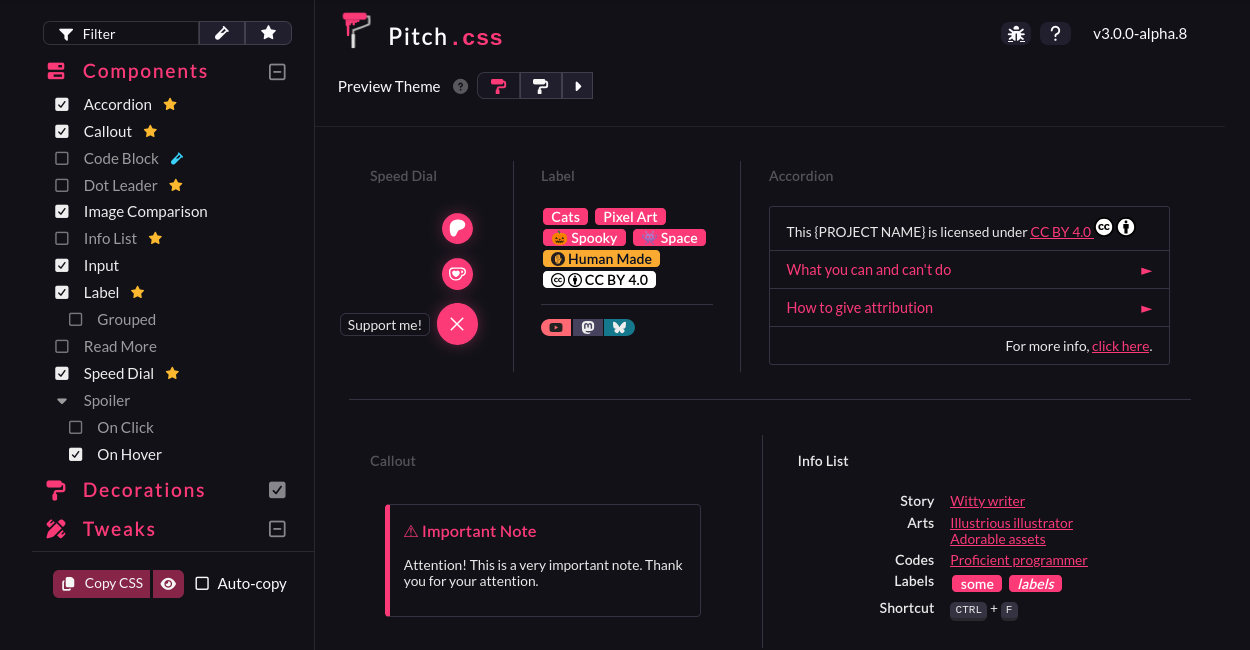1250x650 pixels.
Task: Open the CC BY 4.0 license link
Action: [x=1061, y=232]
